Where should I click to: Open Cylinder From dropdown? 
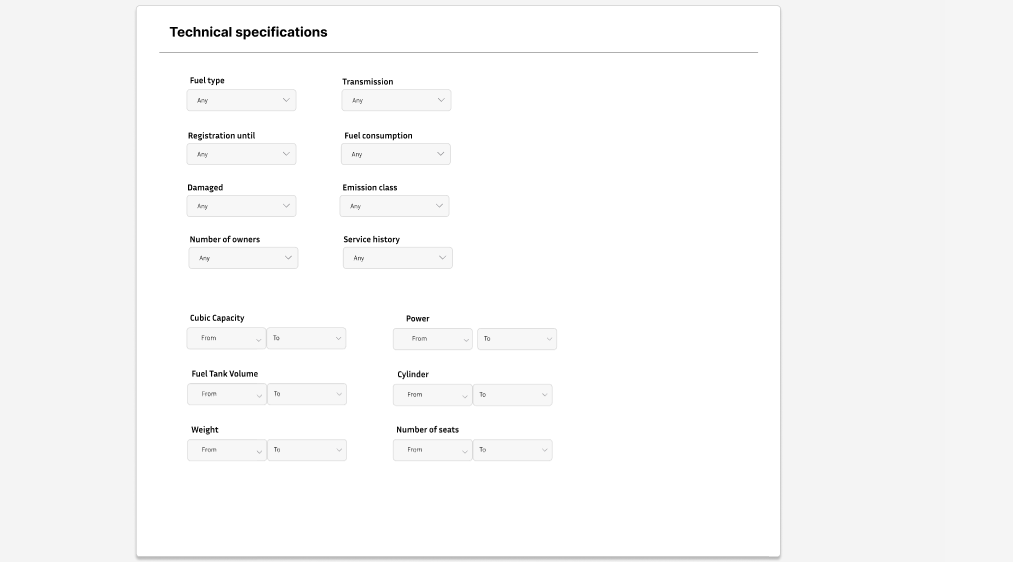(432, 395)
